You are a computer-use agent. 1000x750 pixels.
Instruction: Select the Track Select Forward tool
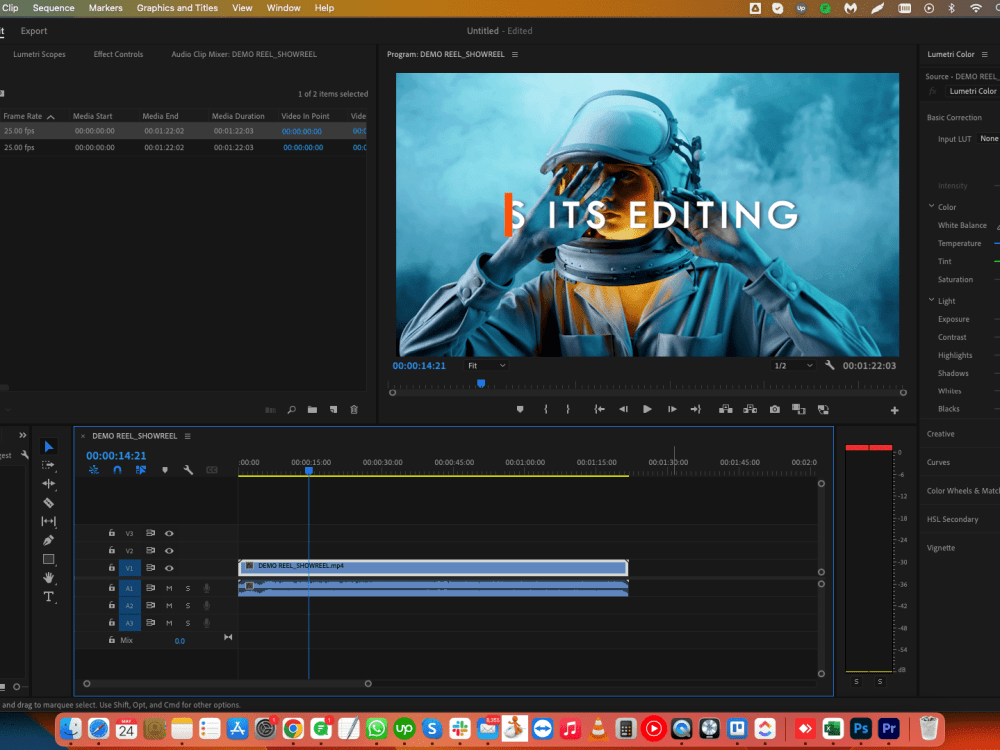coord(48,465)
